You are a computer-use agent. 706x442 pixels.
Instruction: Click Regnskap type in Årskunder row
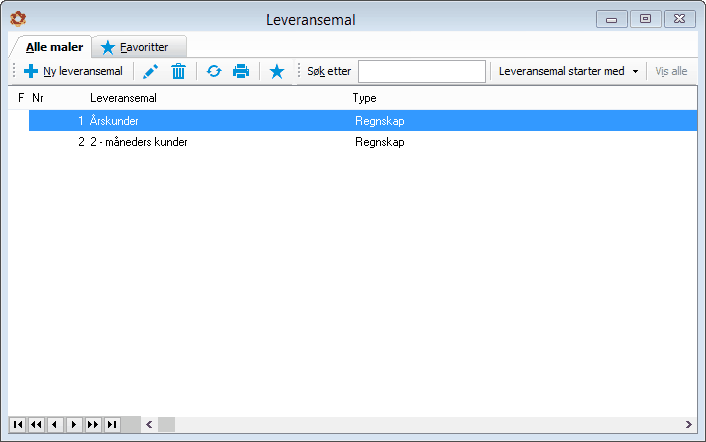[380, 121]
